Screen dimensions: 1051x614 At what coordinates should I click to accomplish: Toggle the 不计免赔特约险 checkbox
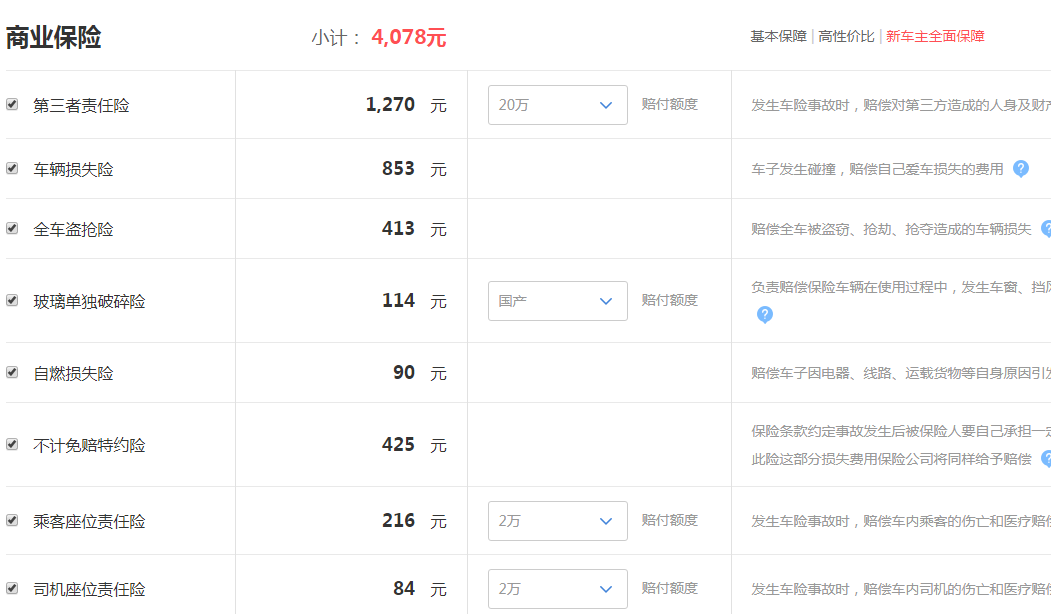tap(12, 444)
